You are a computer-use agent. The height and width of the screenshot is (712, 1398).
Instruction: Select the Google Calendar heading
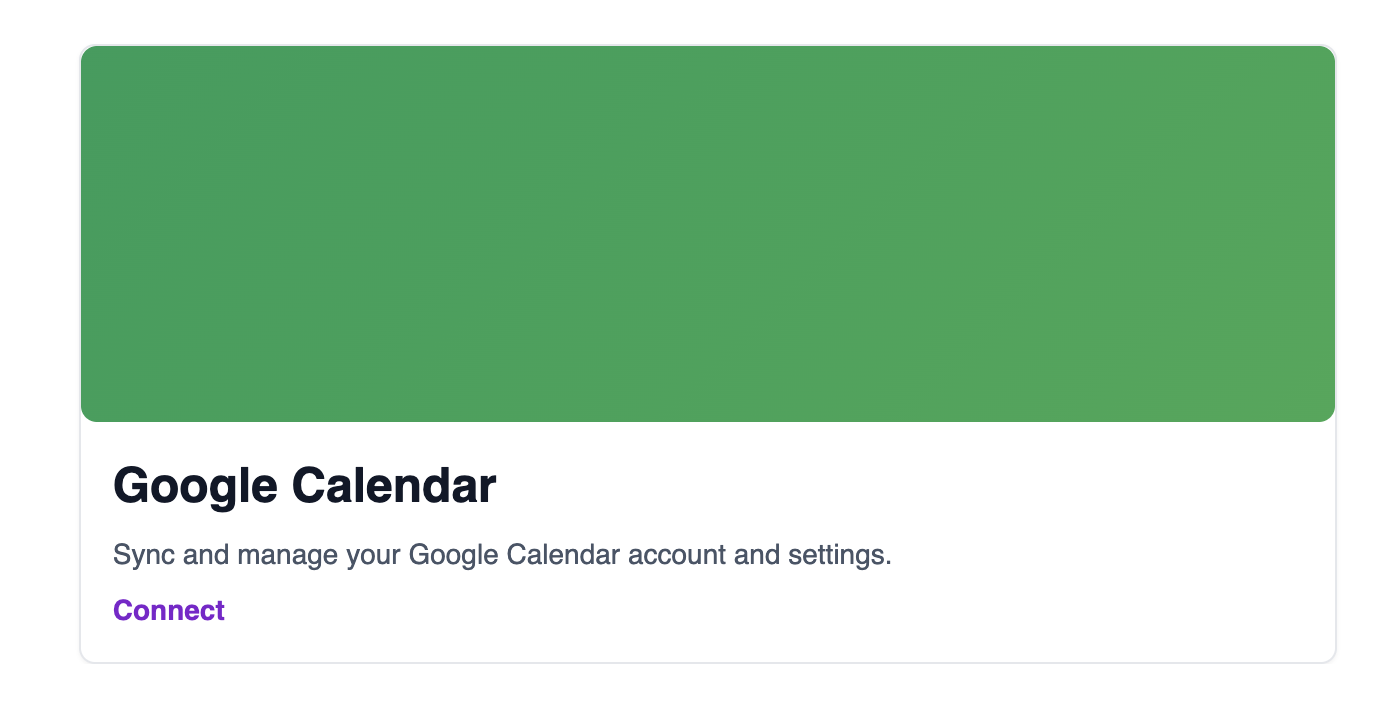(304, 486)
